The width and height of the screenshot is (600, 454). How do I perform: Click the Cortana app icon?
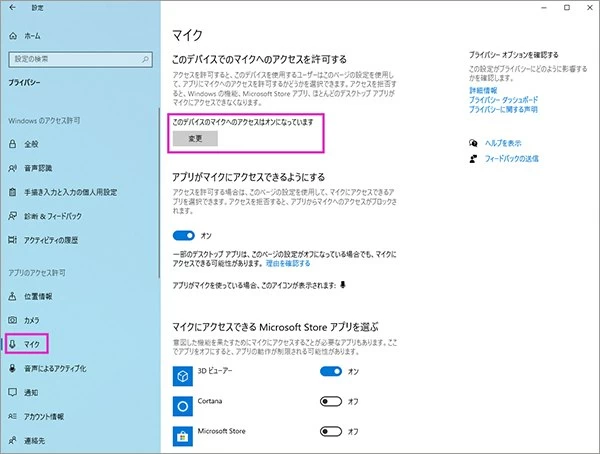click(x=183, y=406)
